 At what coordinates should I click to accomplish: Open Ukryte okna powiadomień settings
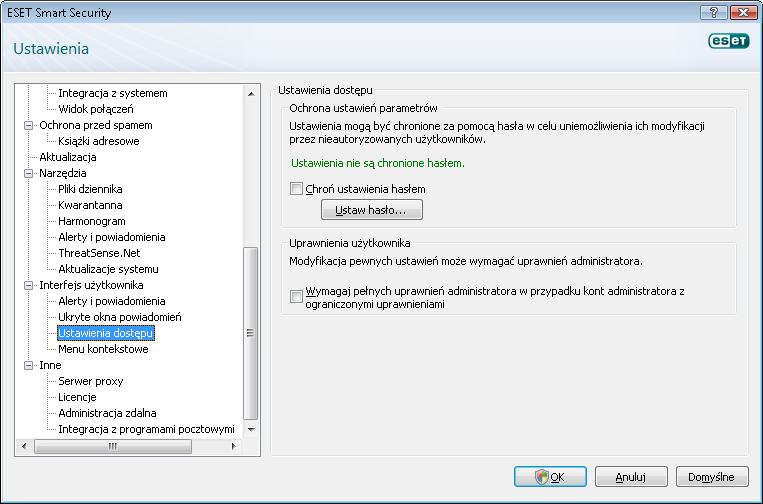(120, 317)
